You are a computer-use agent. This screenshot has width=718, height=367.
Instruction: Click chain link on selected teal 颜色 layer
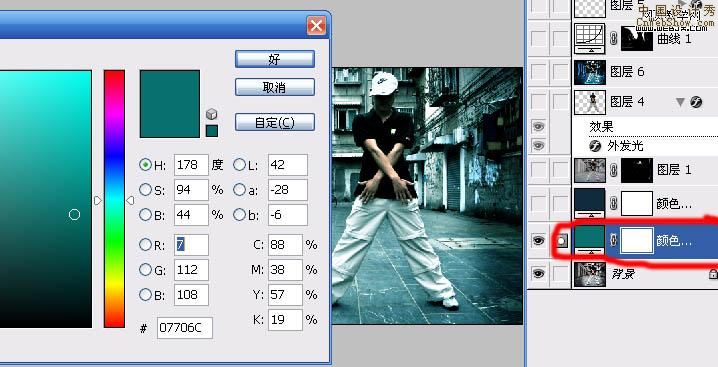click(614, 240)
